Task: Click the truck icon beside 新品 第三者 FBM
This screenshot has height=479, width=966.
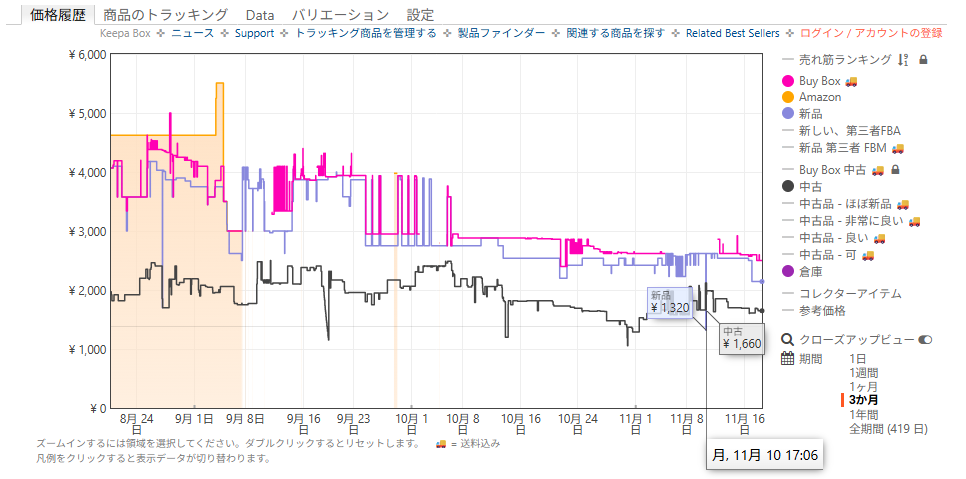Action: click(x=898, y=148)
